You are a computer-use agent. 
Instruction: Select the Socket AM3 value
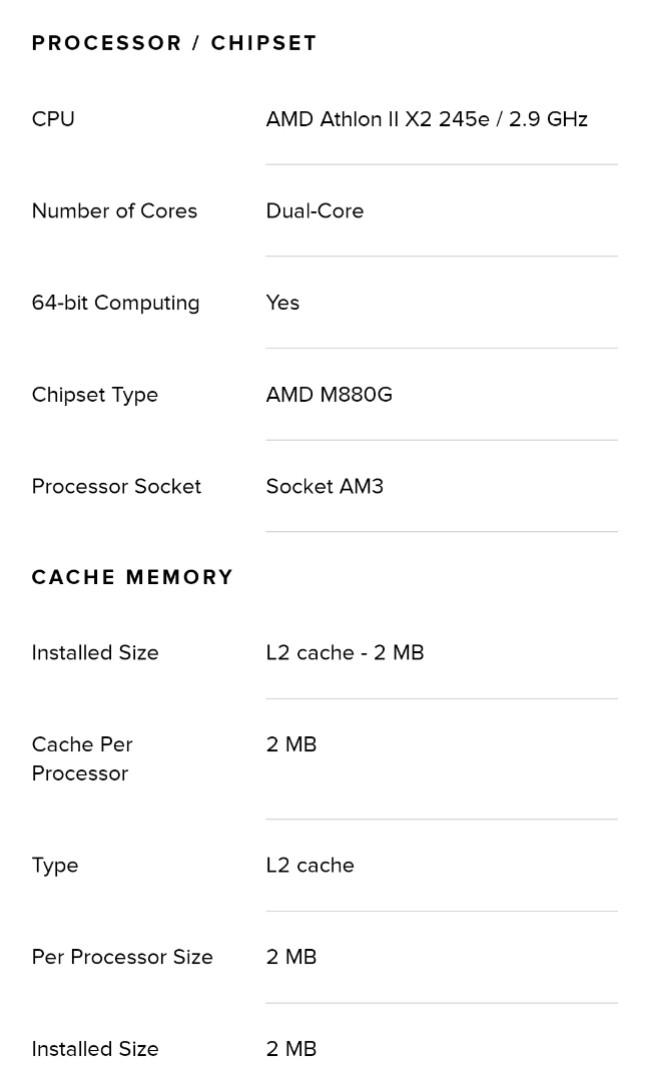coord(324,487)
